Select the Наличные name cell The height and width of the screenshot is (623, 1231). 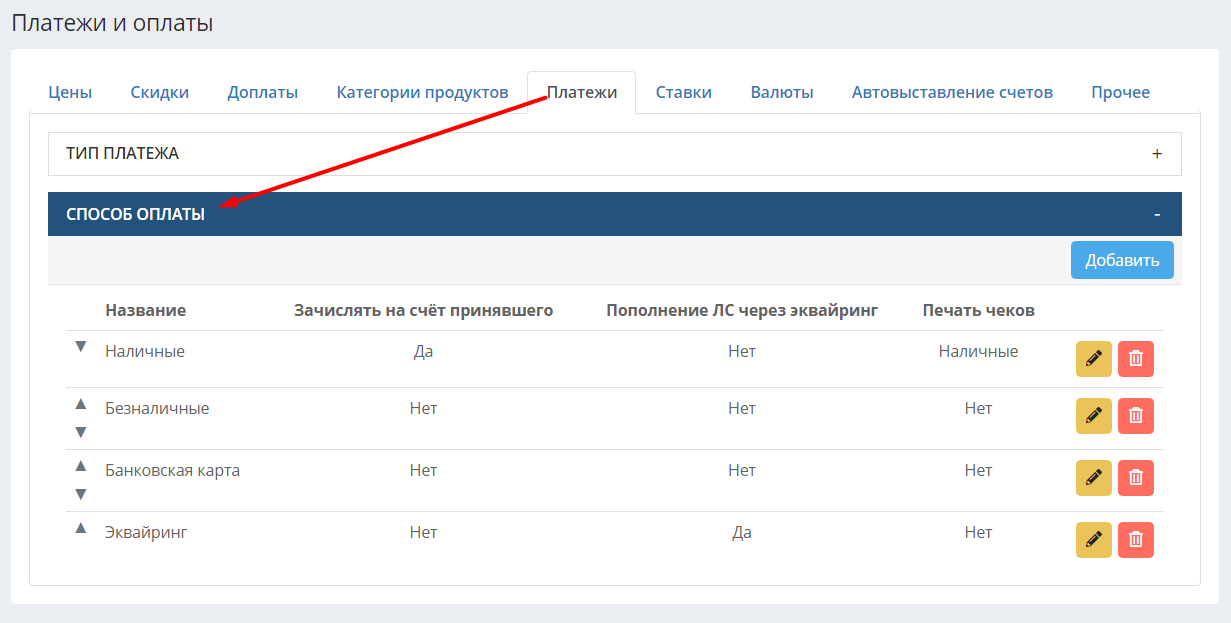[145, 351]
